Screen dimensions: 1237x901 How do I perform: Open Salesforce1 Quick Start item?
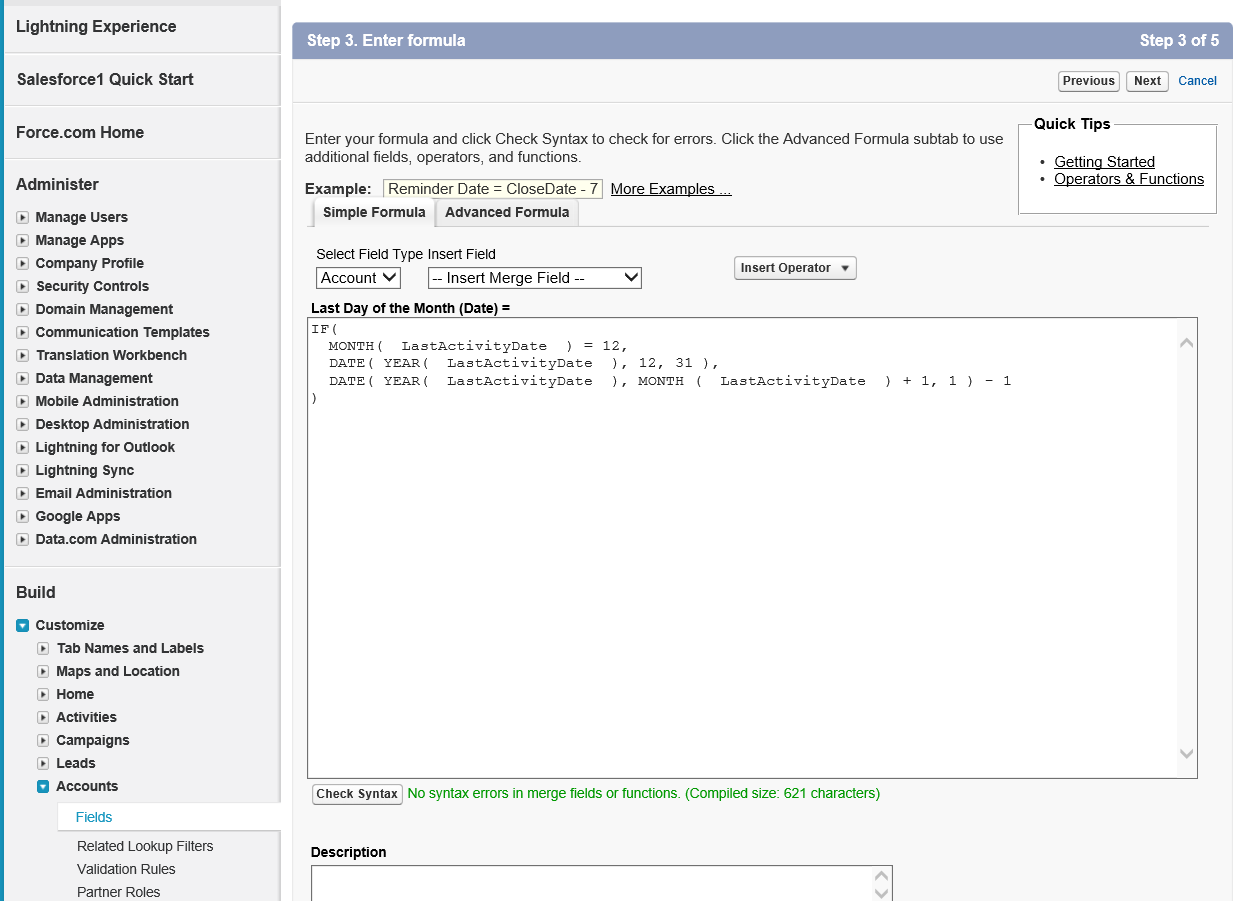pos(105,80)
